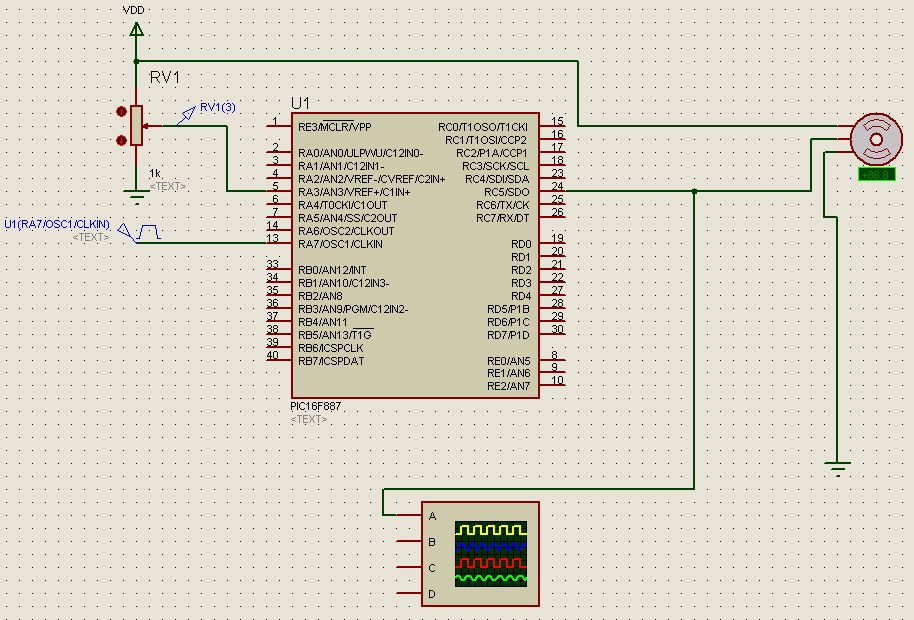Select the ground symbol below the motor
This screenshot has width=914, height=620.
click(x=837, y=467)
